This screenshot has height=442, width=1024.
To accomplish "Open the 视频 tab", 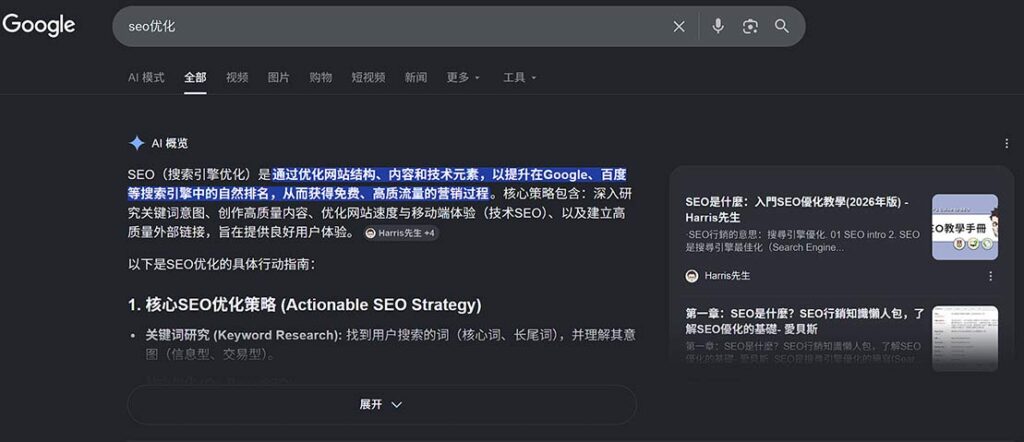I will point(237,77).
